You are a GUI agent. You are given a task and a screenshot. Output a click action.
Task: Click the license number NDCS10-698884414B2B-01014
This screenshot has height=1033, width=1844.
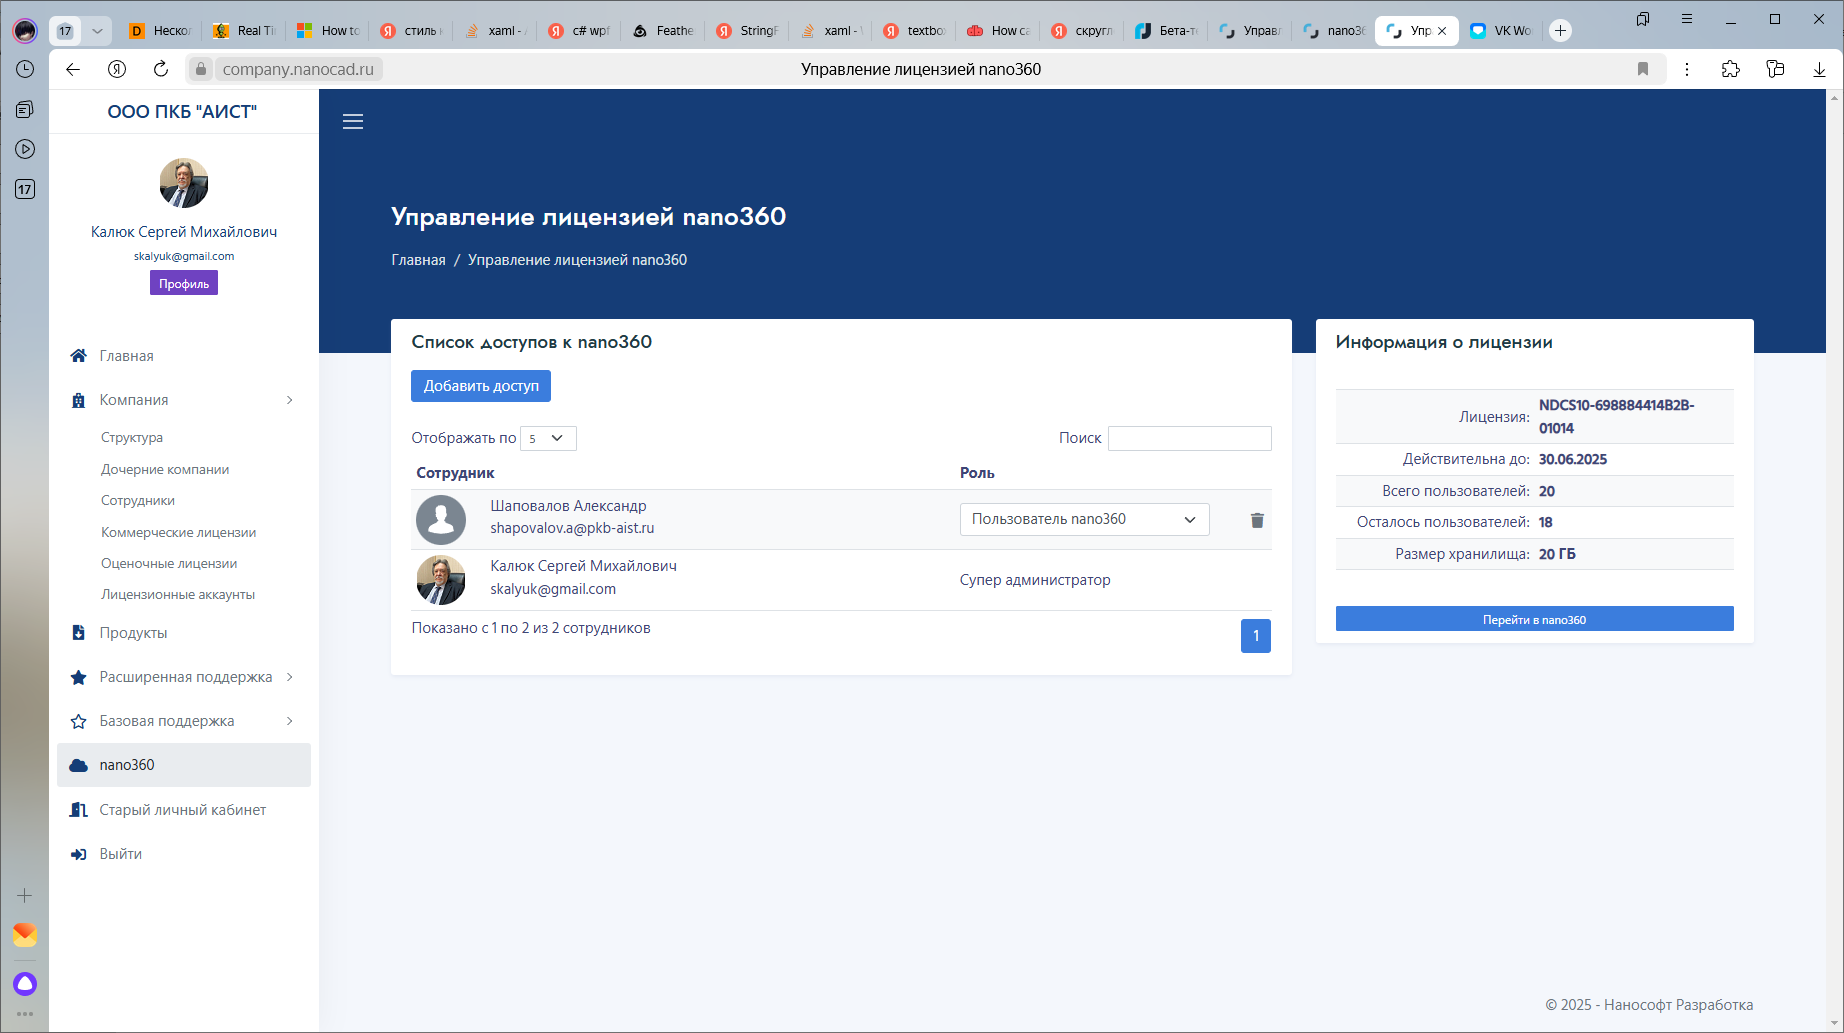[x=1616, y=417]
